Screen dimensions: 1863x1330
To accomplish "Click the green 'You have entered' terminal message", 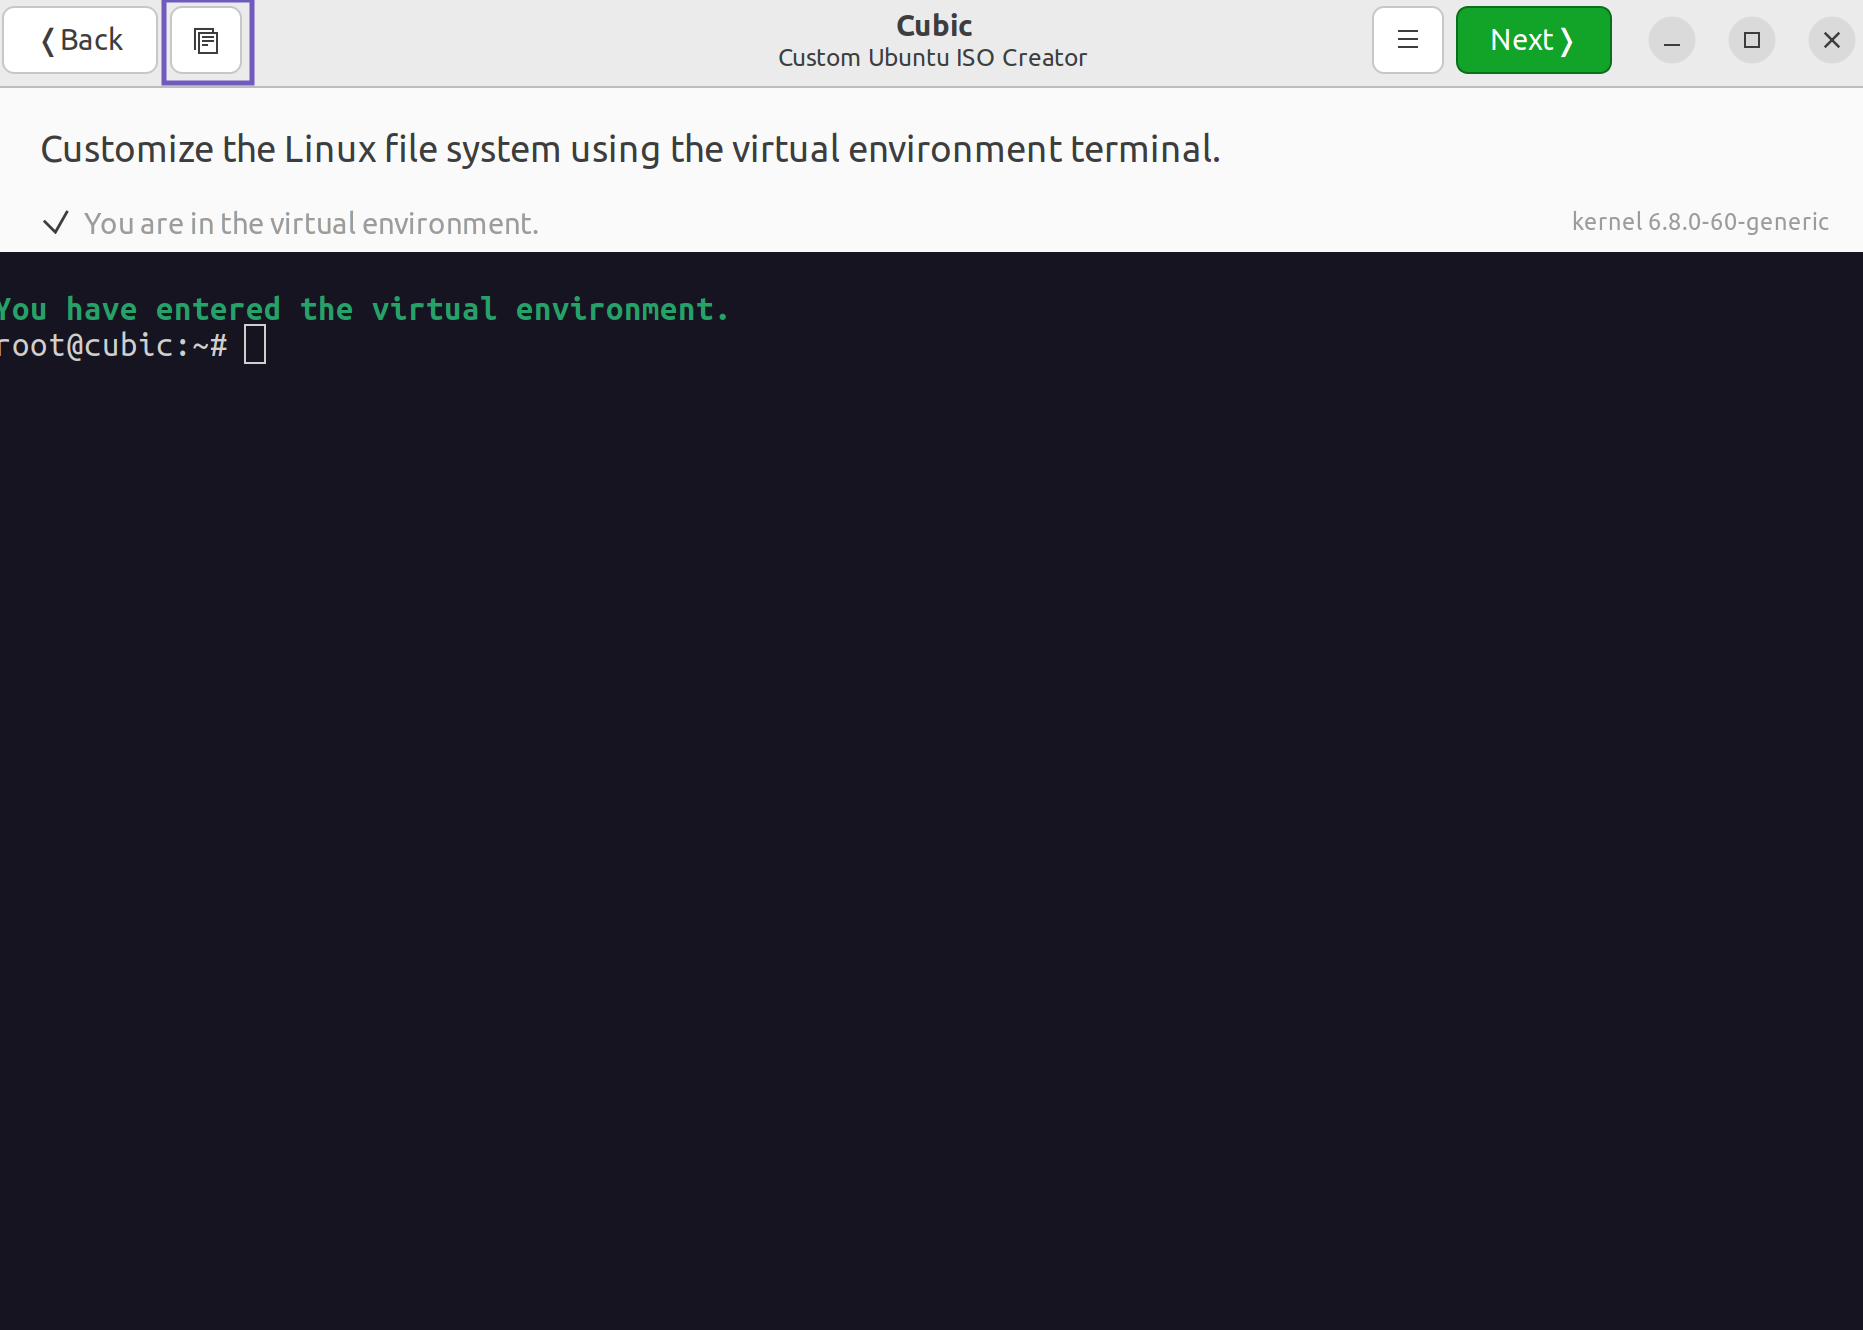I will click(364, 308).
